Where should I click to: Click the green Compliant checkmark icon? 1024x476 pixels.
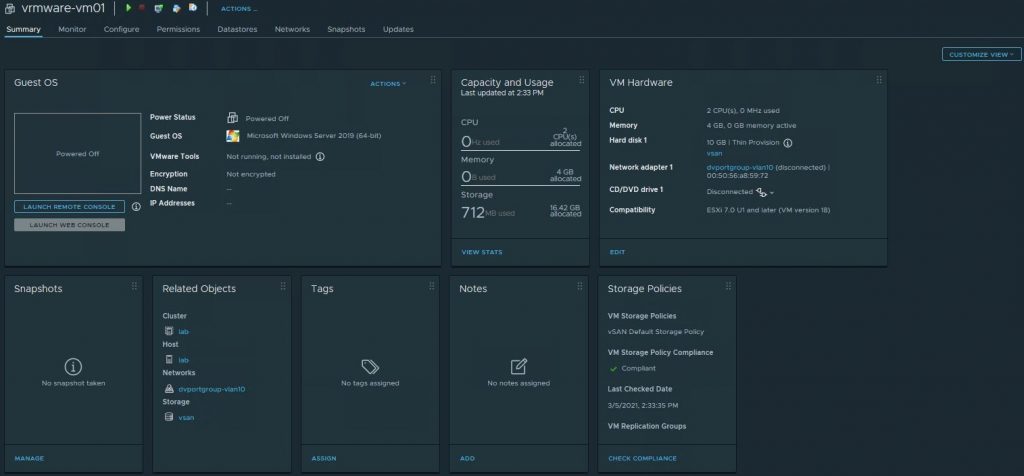[613, 369]
